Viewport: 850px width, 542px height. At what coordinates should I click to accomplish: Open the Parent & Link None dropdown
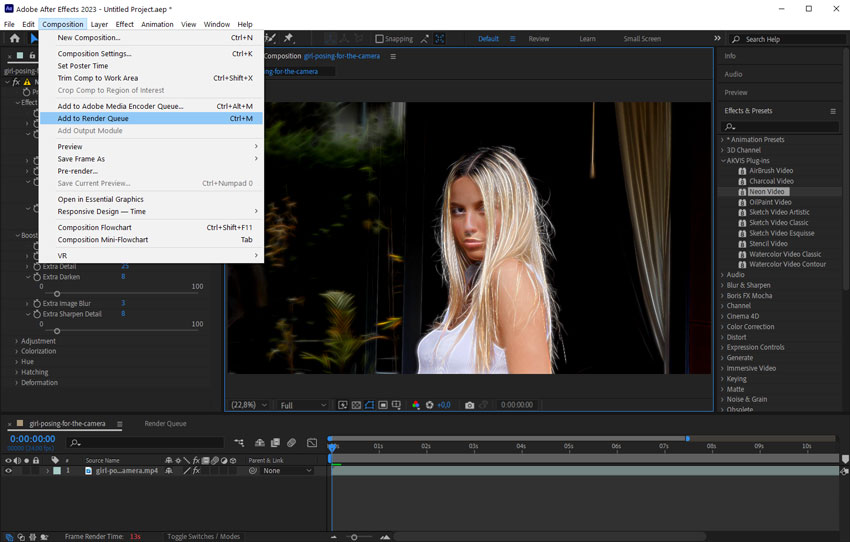pos(287,471)
